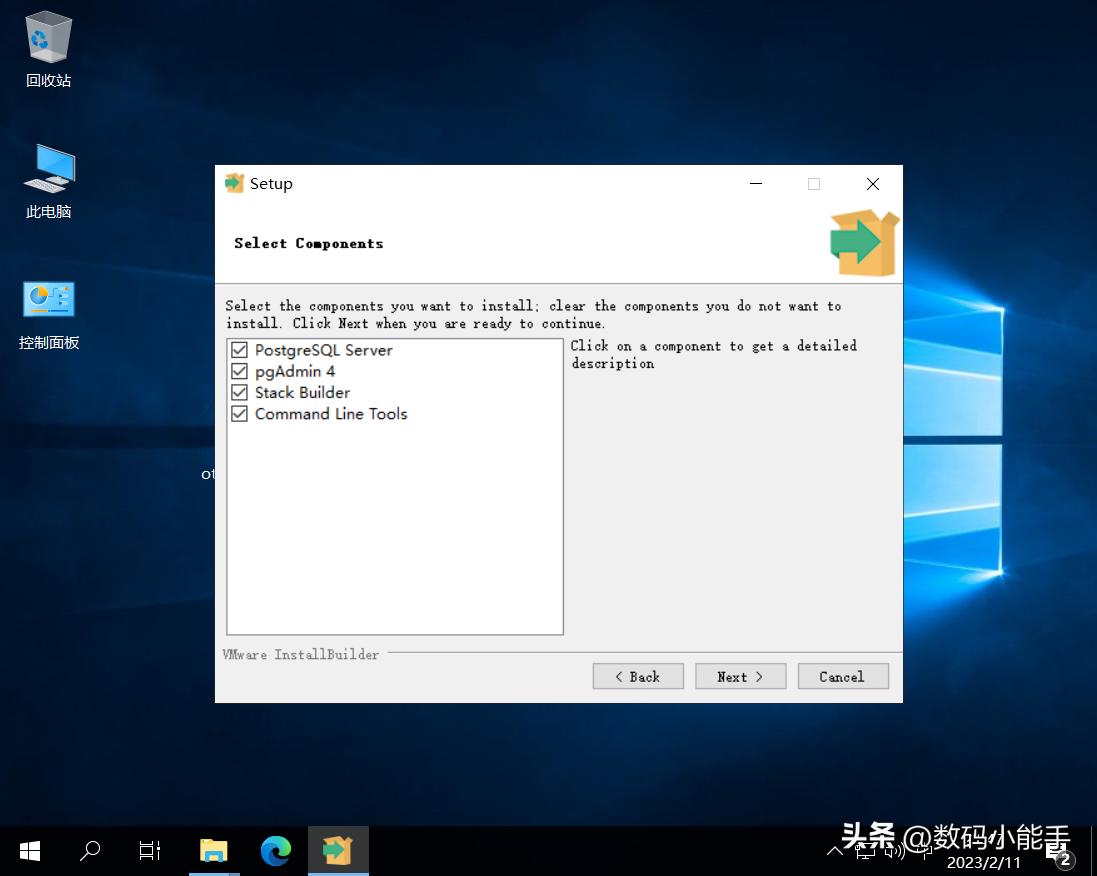Select the pgAdmin 4 label for description
Viewport: 1097px width, 876px height.
click(x=295, y=371)
